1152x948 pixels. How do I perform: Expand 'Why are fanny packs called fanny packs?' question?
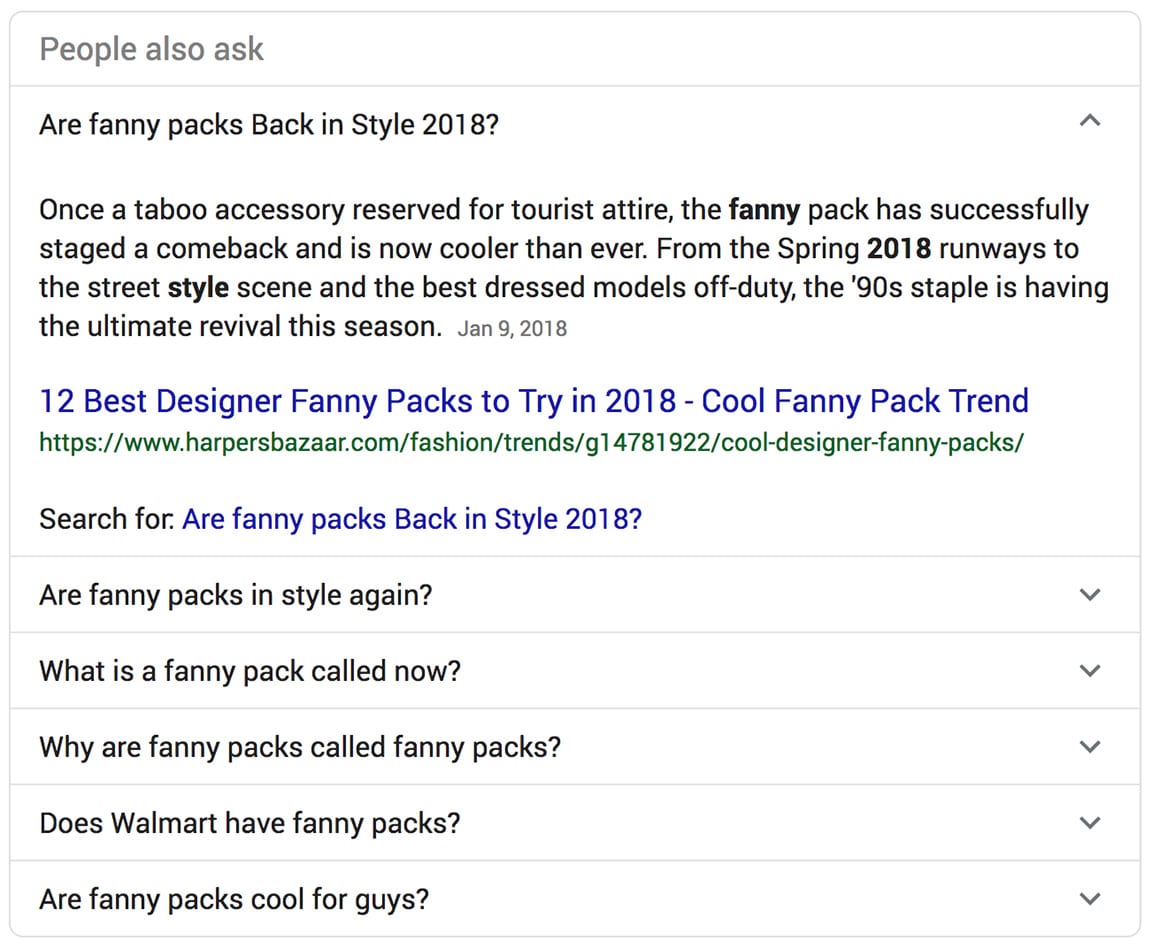(x=575, y=747)
